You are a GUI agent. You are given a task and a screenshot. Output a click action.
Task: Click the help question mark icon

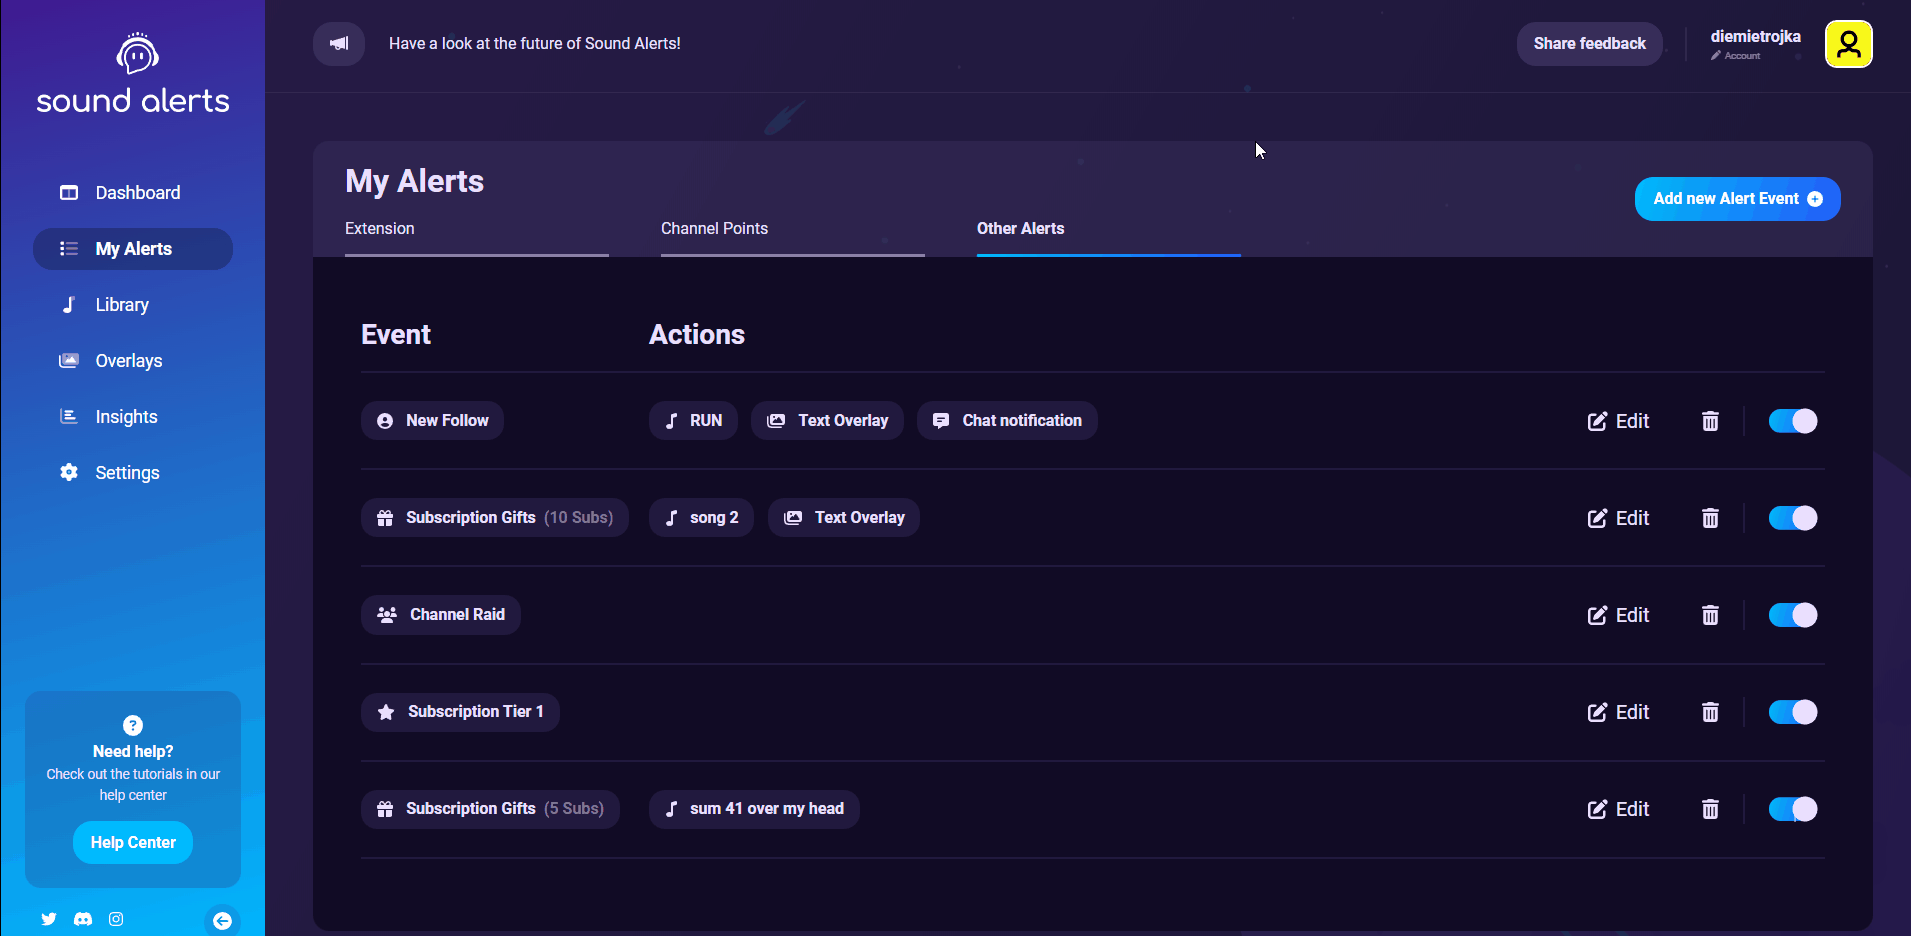pos(133,725)
